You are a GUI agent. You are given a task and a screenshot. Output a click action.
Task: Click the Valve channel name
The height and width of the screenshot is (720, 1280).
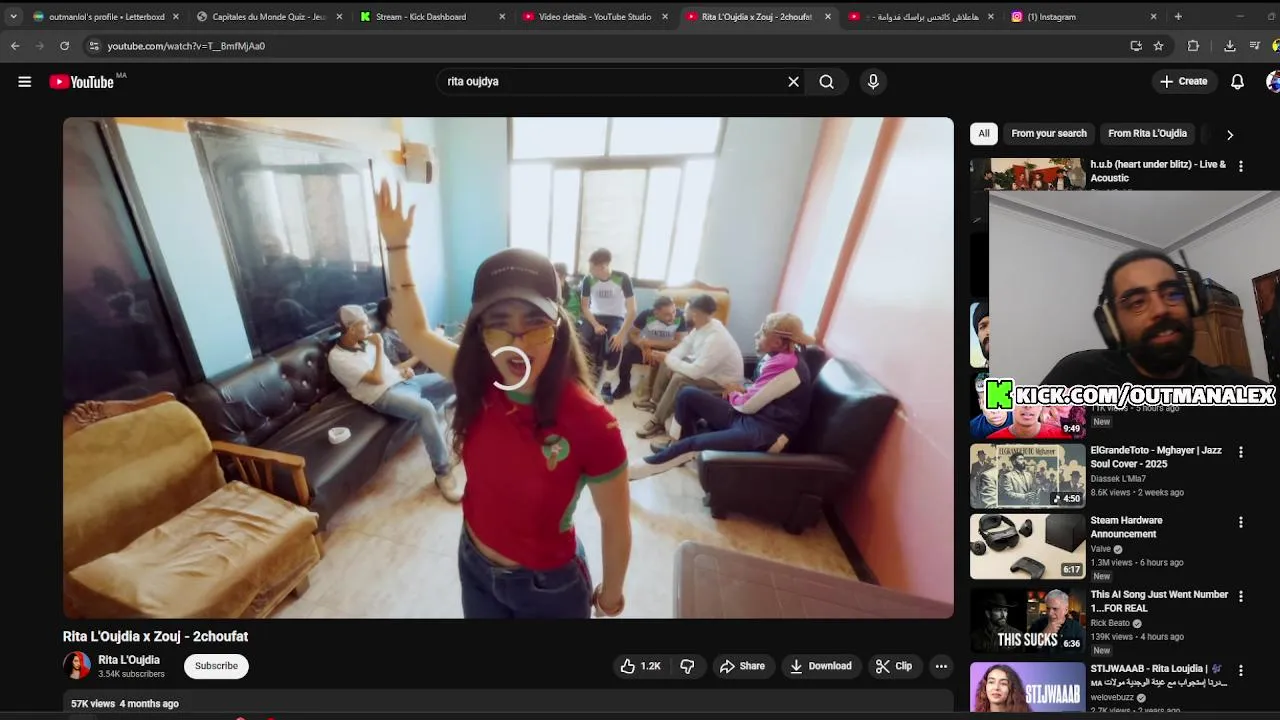click(x=1101, y=549)
